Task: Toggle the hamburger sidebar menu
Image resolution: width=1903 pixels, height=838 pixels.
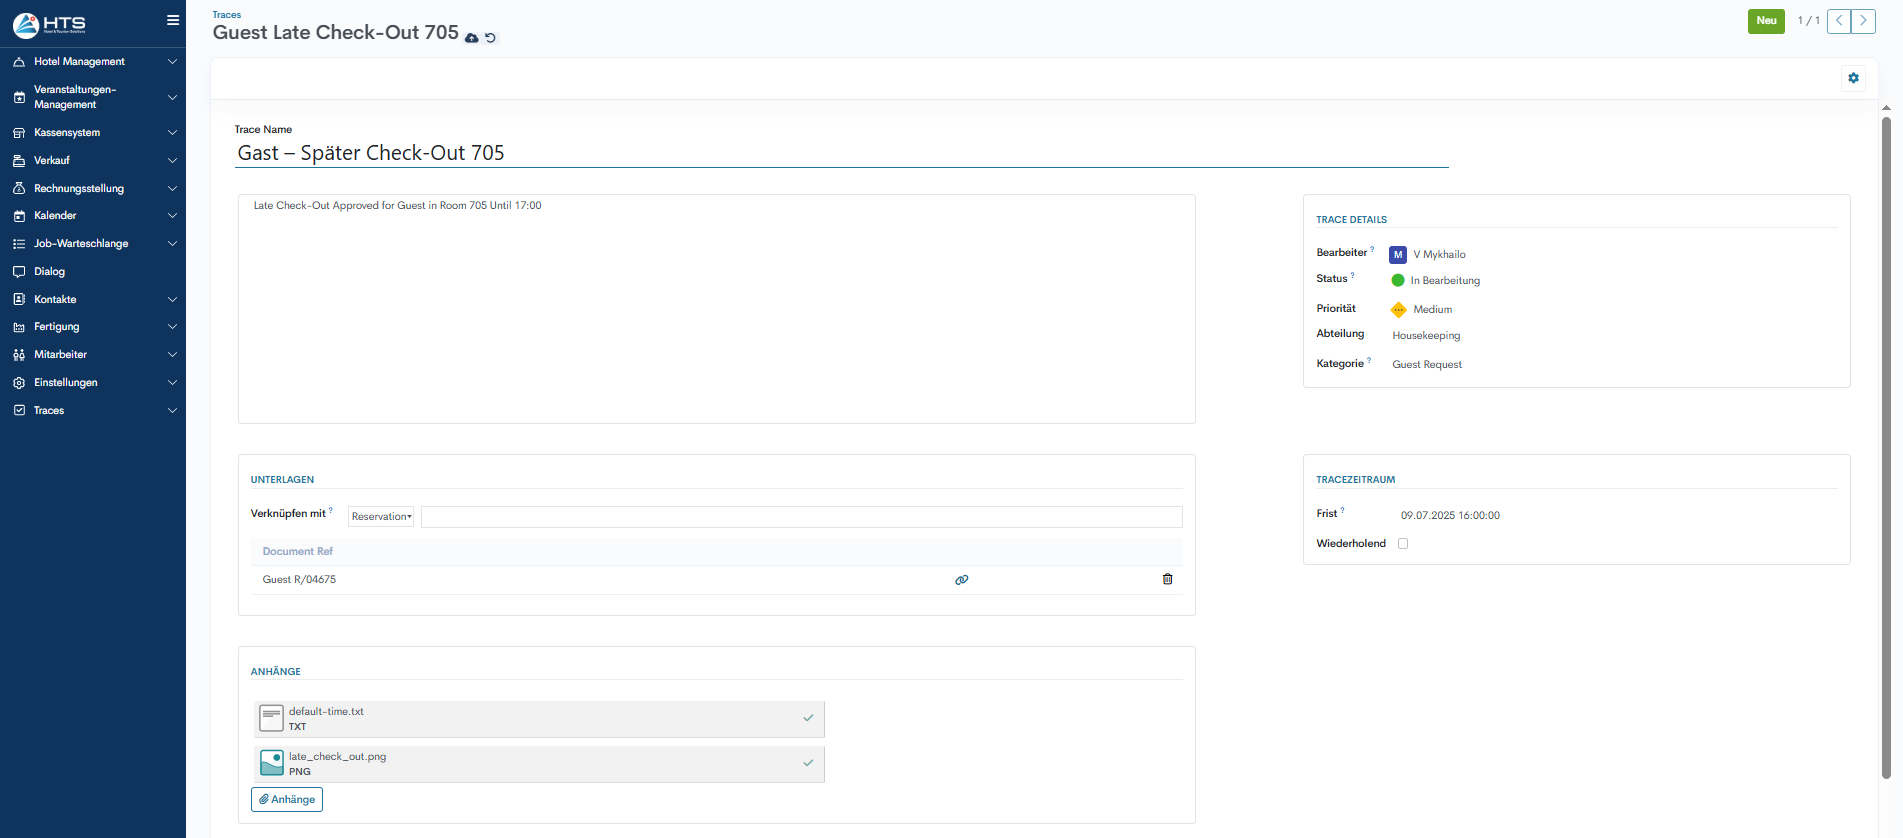Action: click(x=173, y=20)
